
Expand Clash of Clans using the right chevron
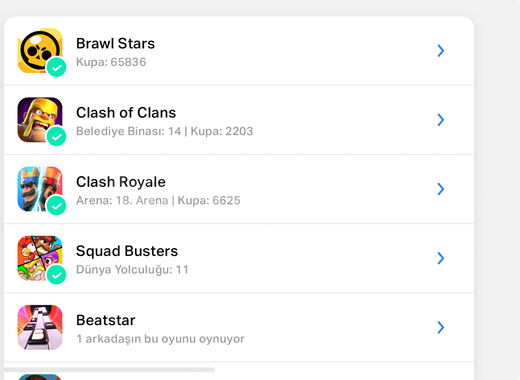[441, 120]
